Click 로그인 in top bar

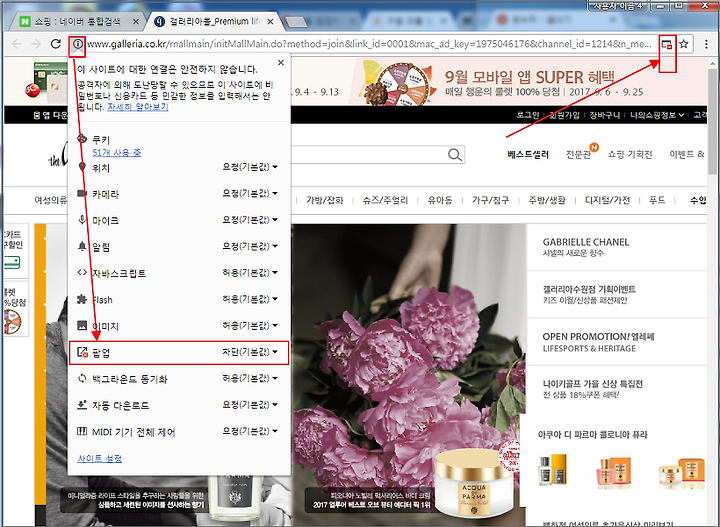(x=528, y=115)
